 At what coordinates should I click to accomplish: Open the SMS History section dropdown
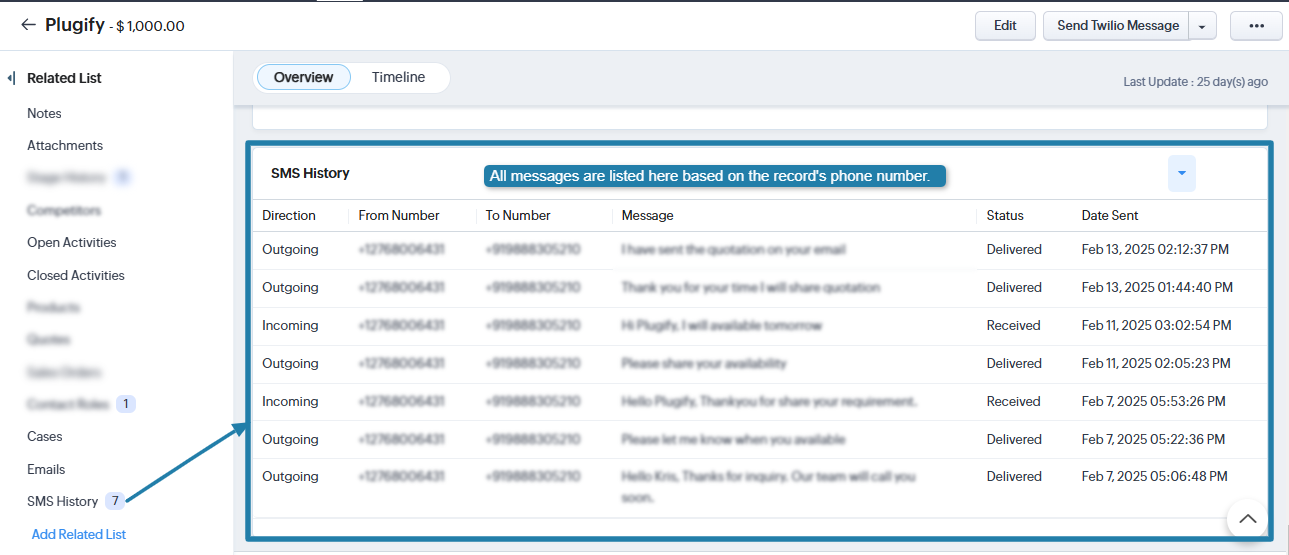point(1181,174)
